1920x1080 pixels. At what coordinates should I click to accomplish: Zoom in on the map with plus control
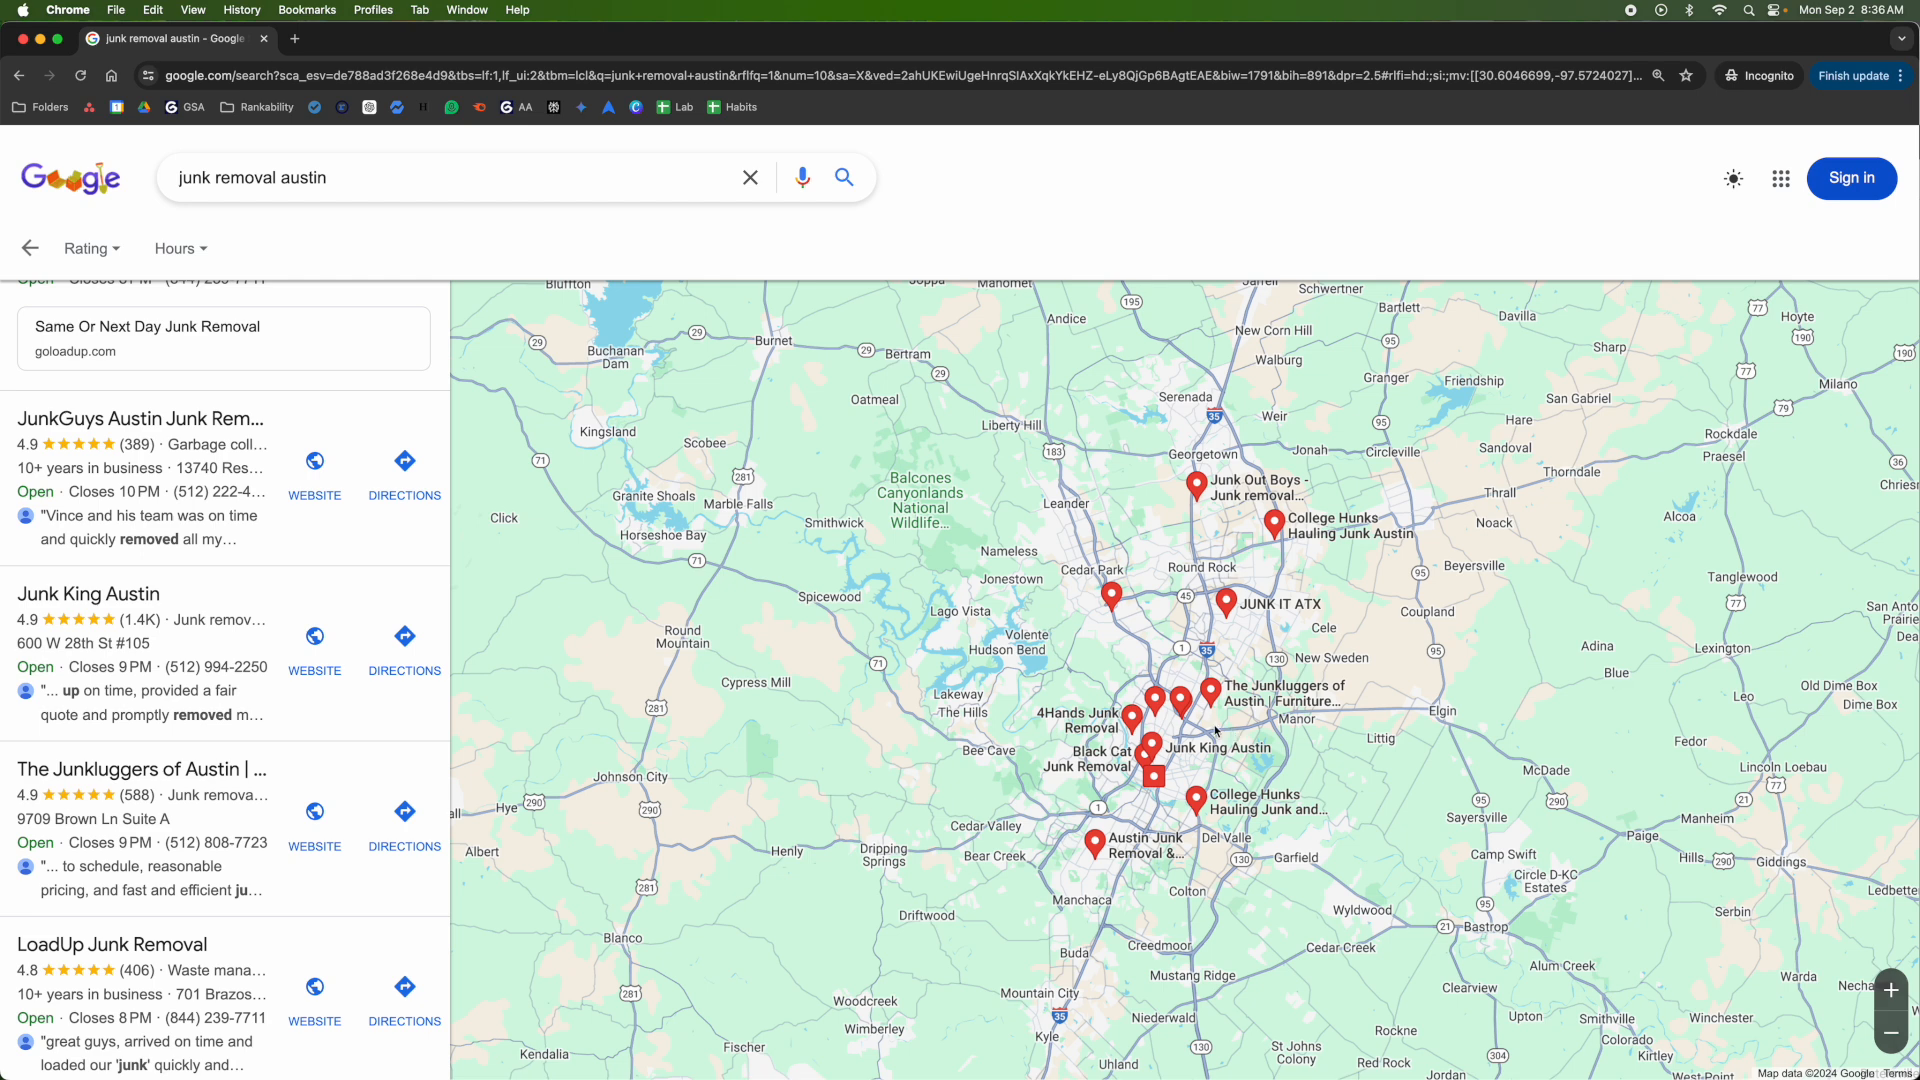1892,989
